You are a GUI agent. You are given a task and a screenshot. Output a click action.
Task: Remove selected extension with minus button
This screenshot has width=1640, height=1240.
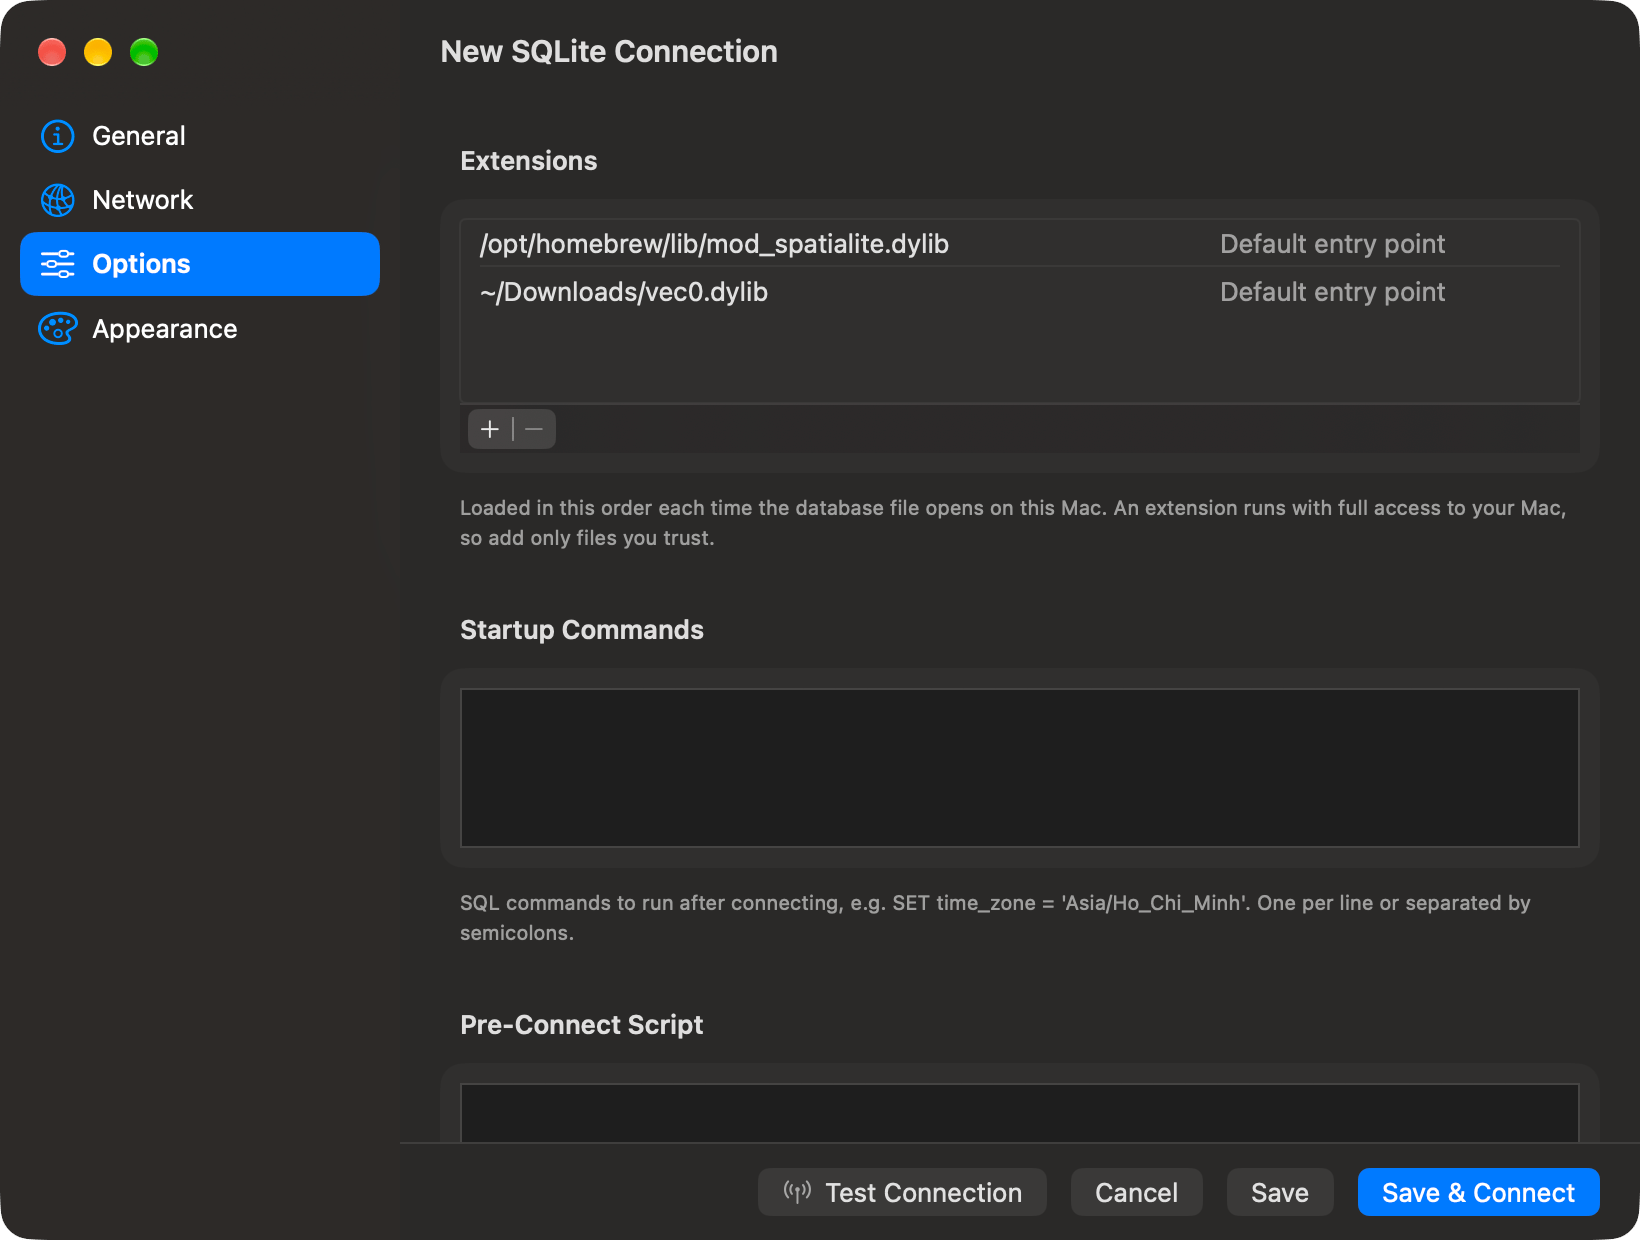(534, 429)
